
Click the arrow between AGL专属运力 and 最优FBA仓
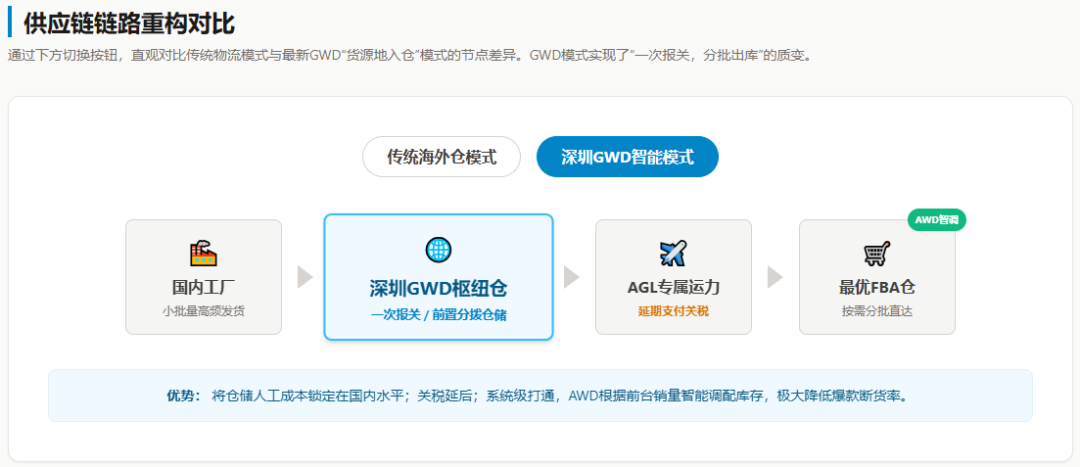point(775,277)
